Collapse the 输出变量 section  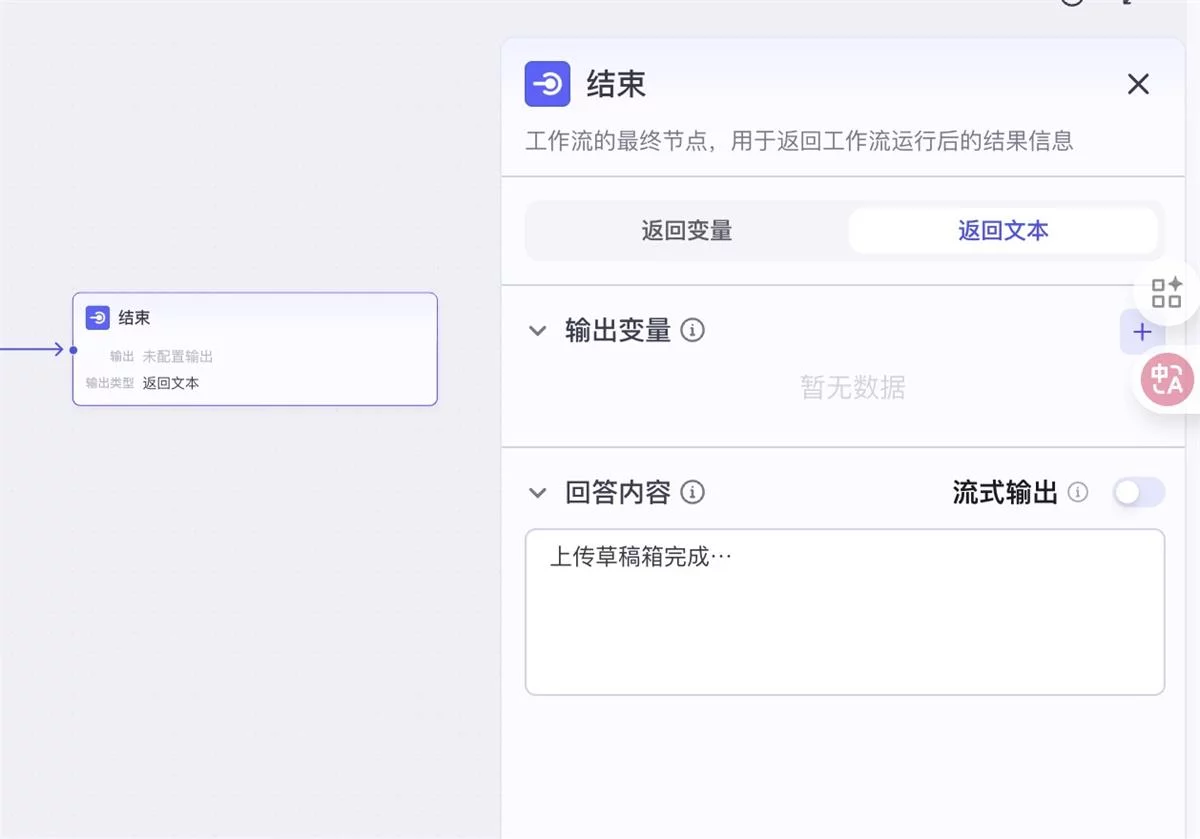pyautogui.click(x=537, y=331)
